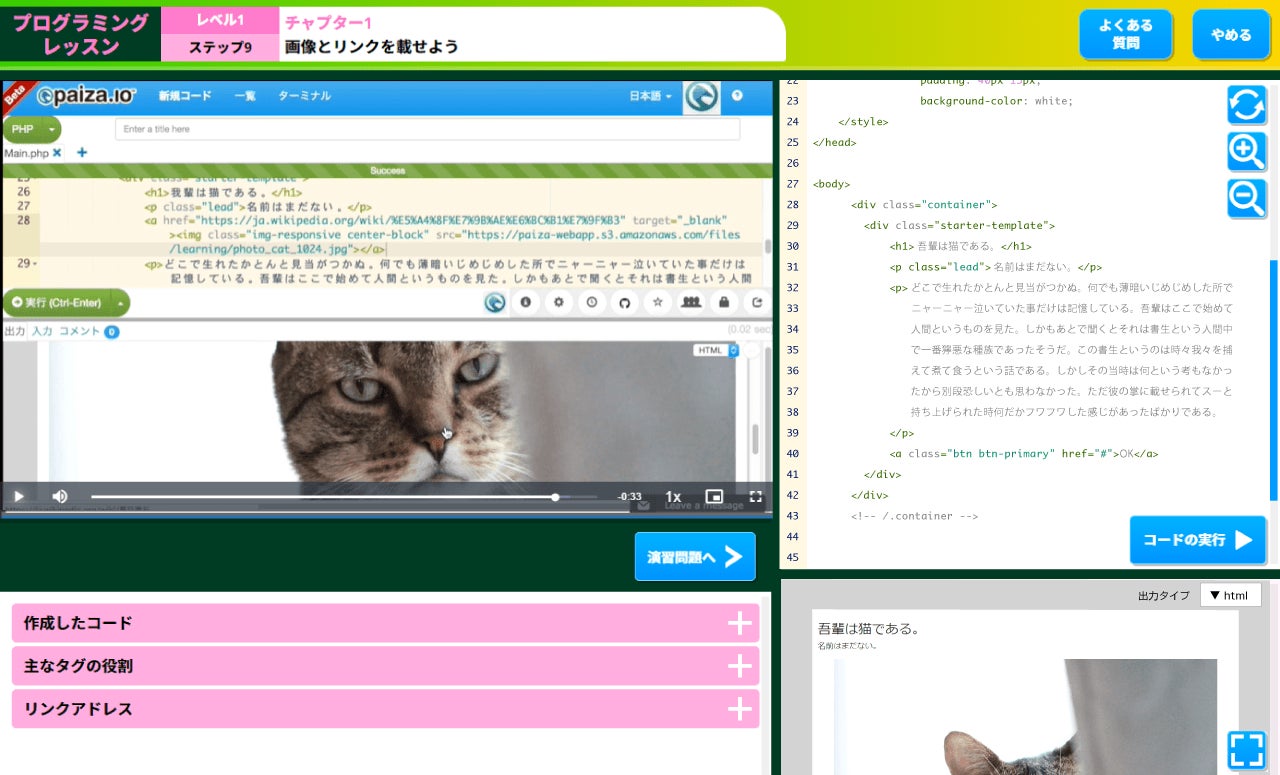1280x775 pixels.
Task: Open the paiza.io help question icon
Action: 738,96
